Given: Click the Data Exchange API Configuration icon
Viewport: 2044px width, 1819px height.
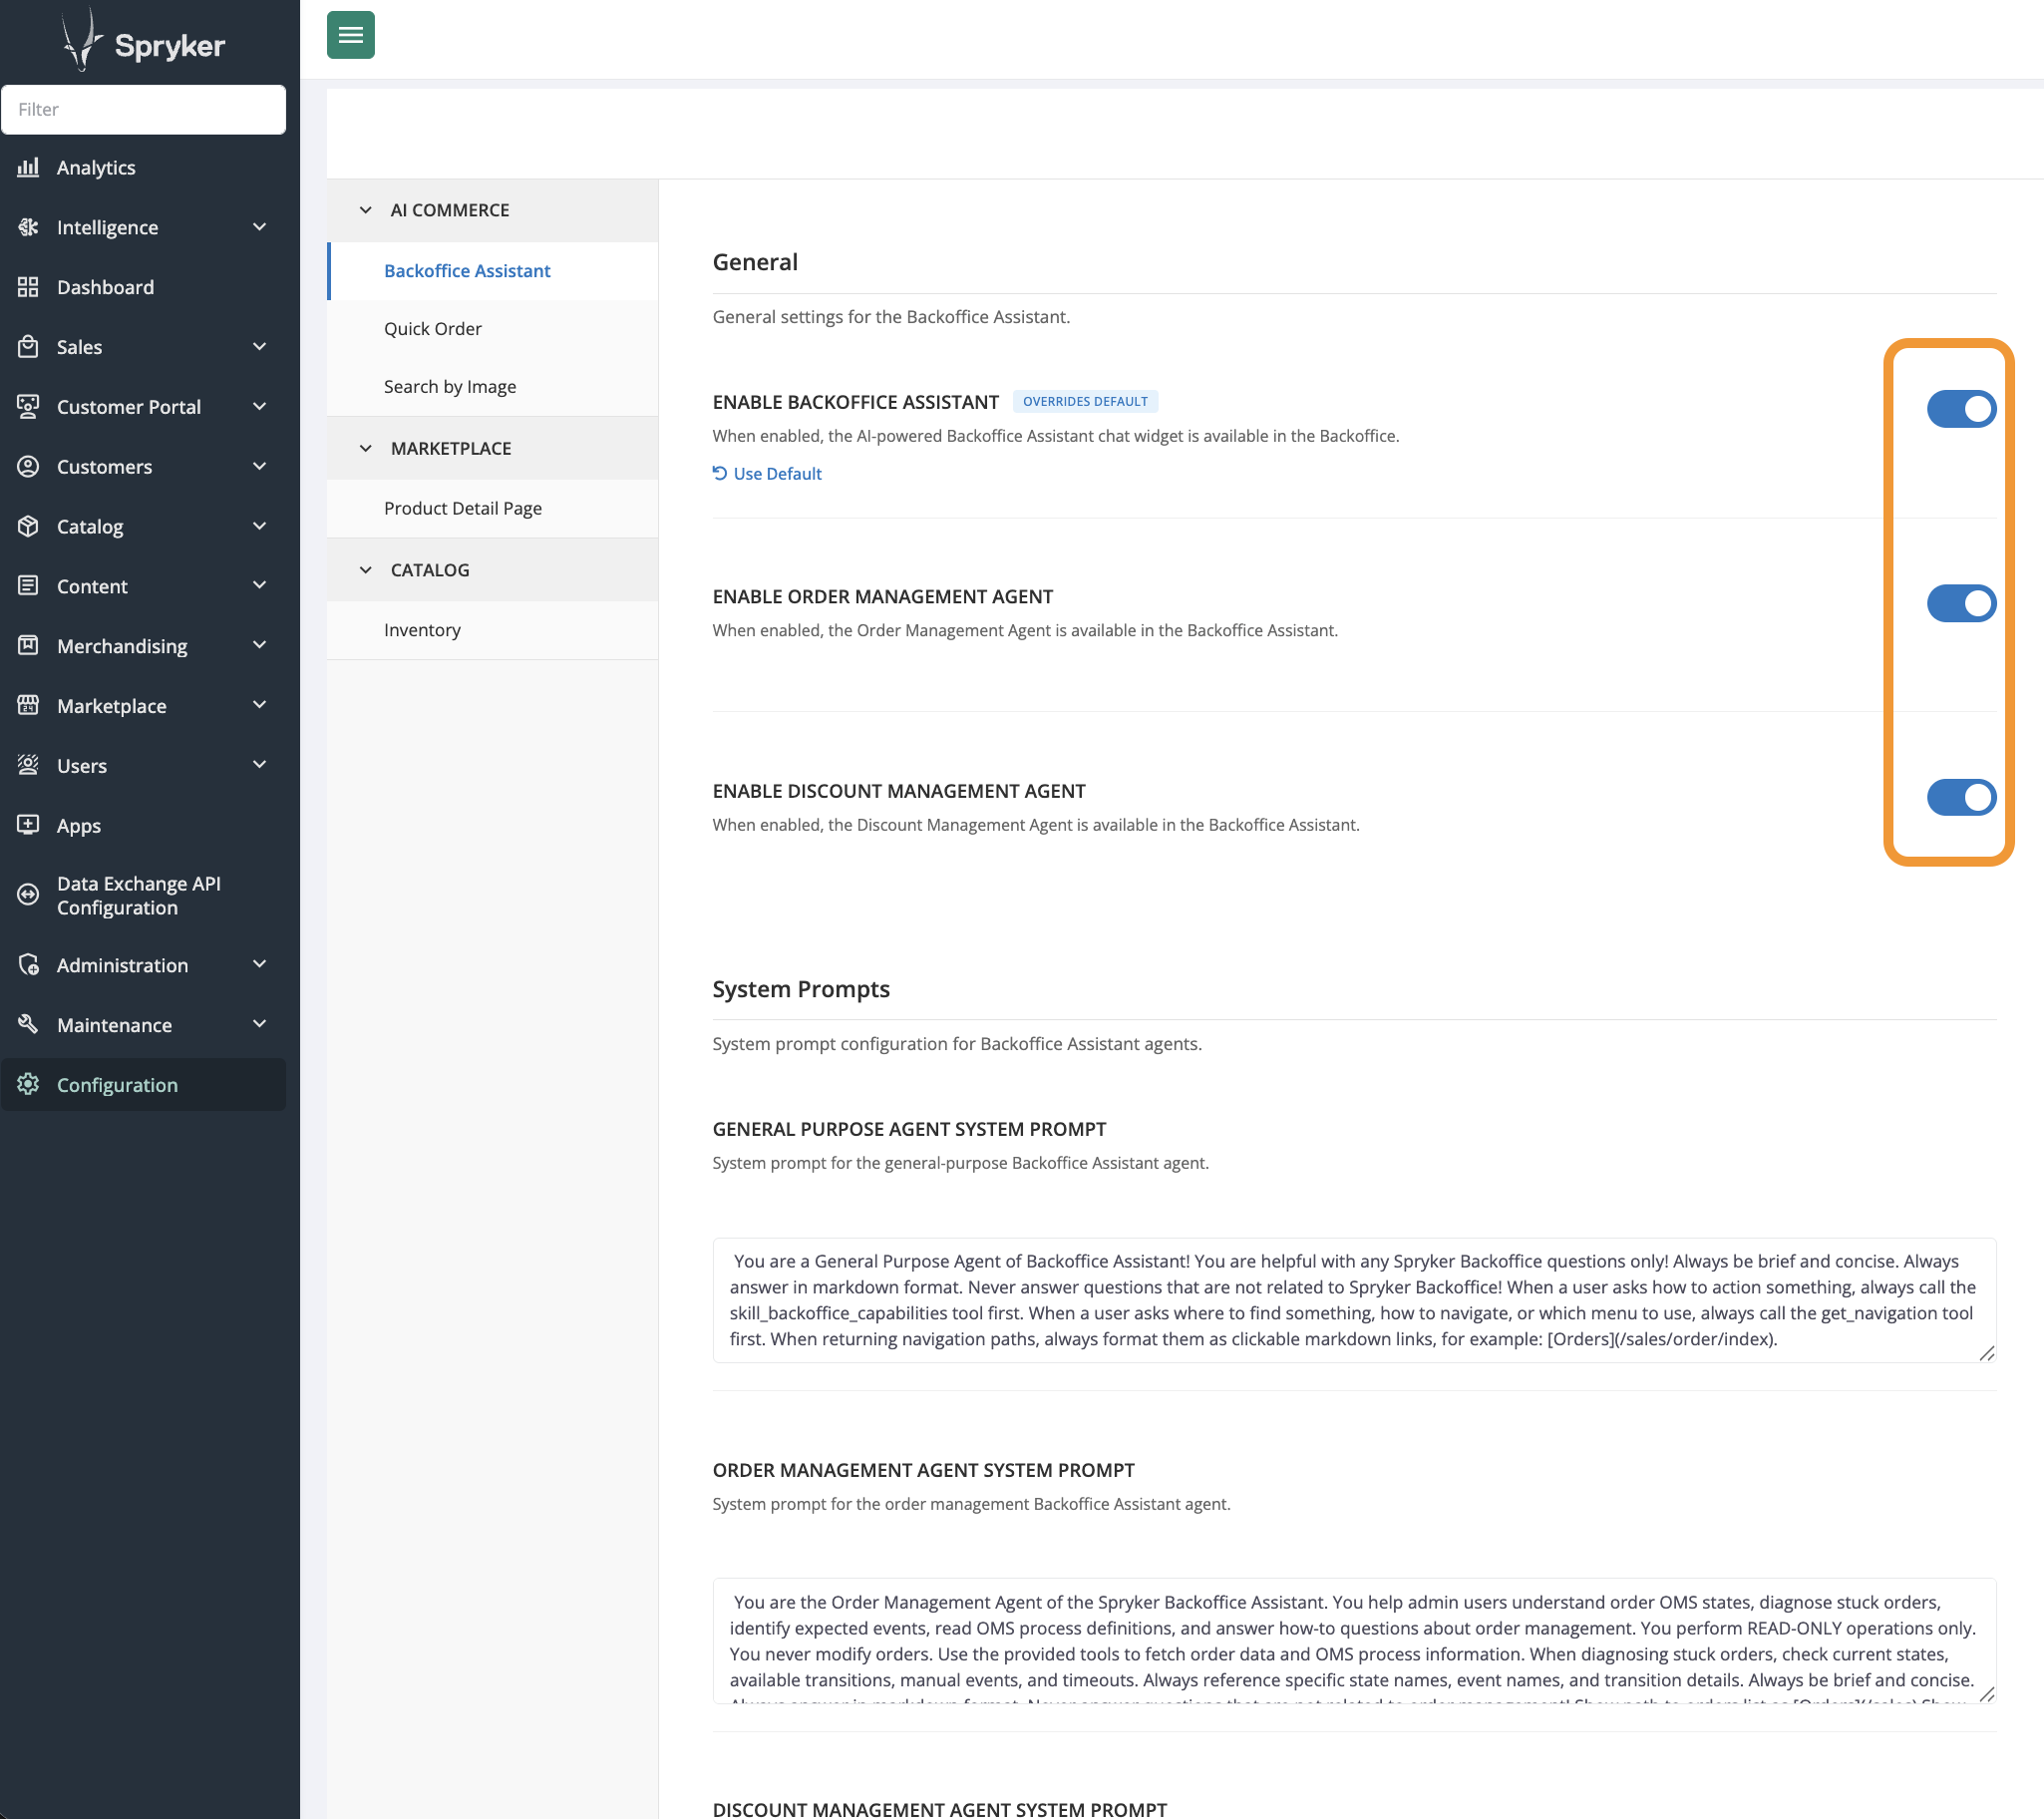Looking at the screenshot, I should click(x=27, y=895).
